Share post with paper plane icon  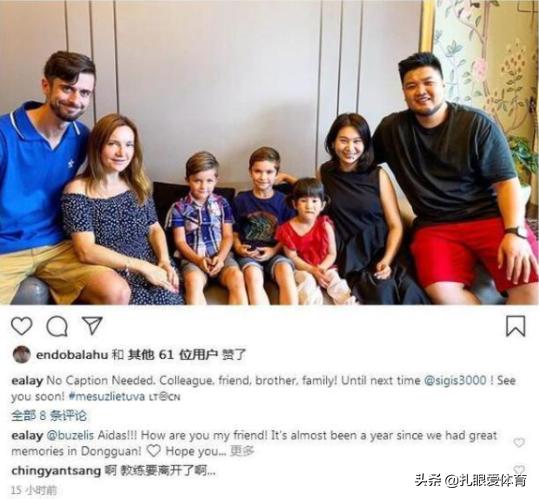tap(92, 325)
